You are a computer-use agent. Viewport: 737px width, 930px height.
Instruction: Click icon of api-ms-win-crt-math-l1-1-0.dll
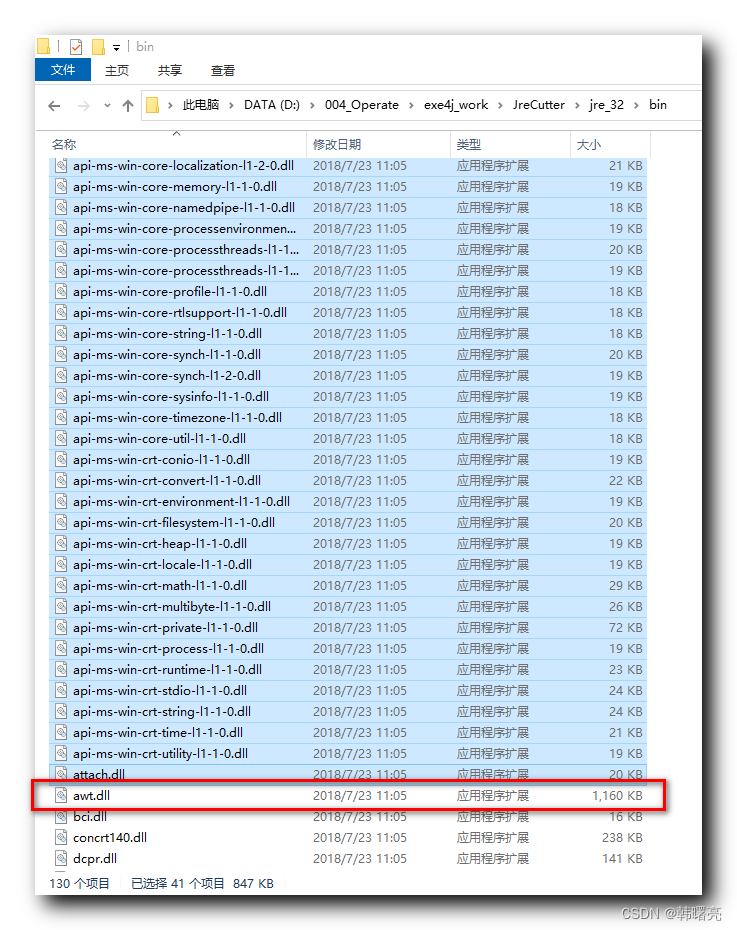[61, 586]
